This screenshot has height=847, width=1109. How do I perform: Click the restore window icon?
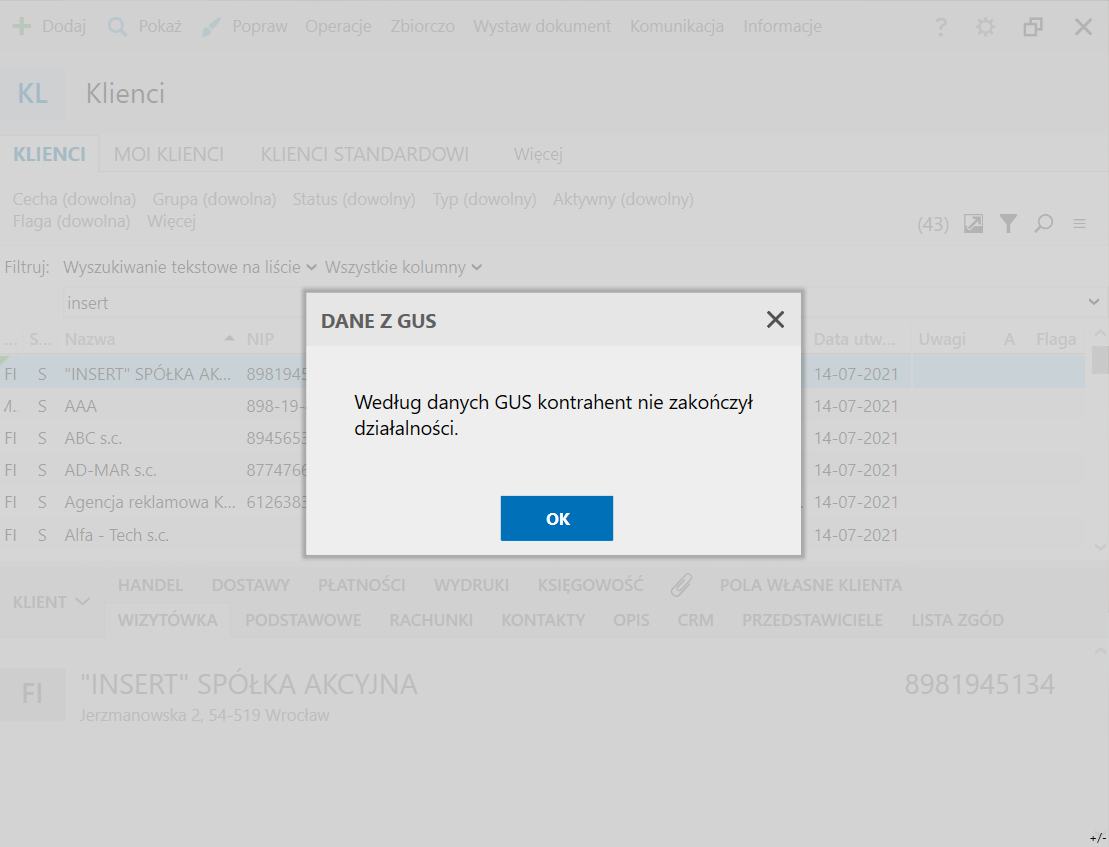[x=1033, y=27]
